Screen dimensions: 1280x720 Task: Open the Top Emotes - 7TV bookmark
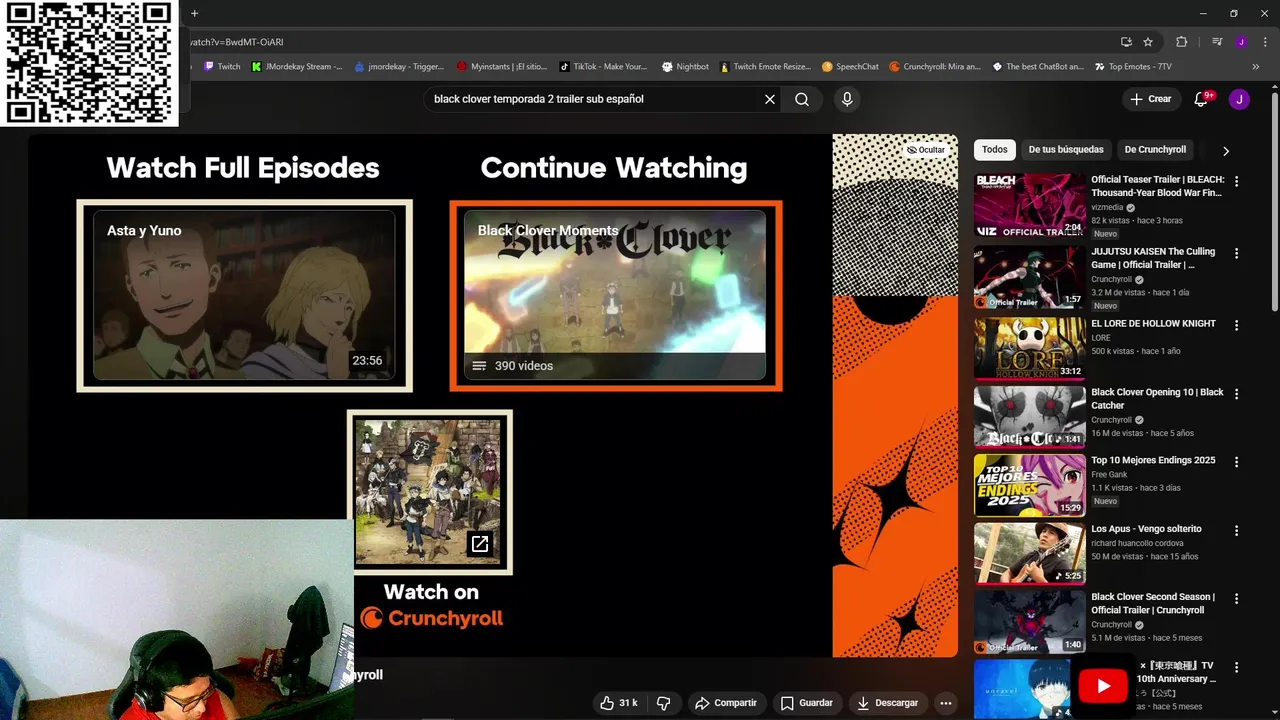point(1133,67)
